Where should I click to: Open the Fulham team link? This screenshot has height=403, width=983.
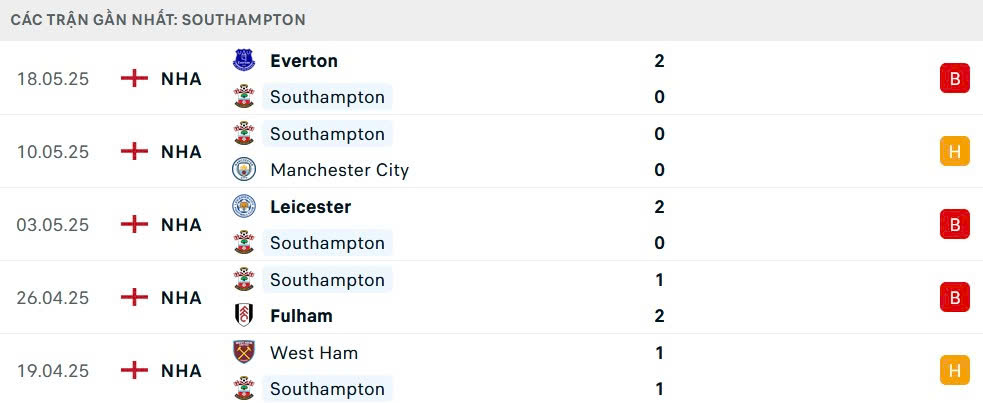pyautogui.click(x=301, y=316)
